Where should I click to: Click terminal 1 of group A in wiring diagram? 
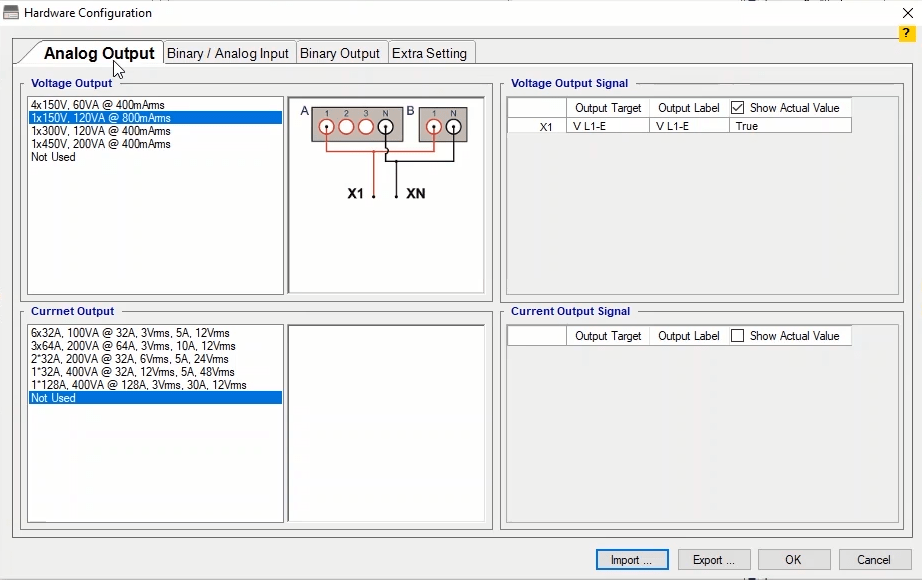[327, 127]
